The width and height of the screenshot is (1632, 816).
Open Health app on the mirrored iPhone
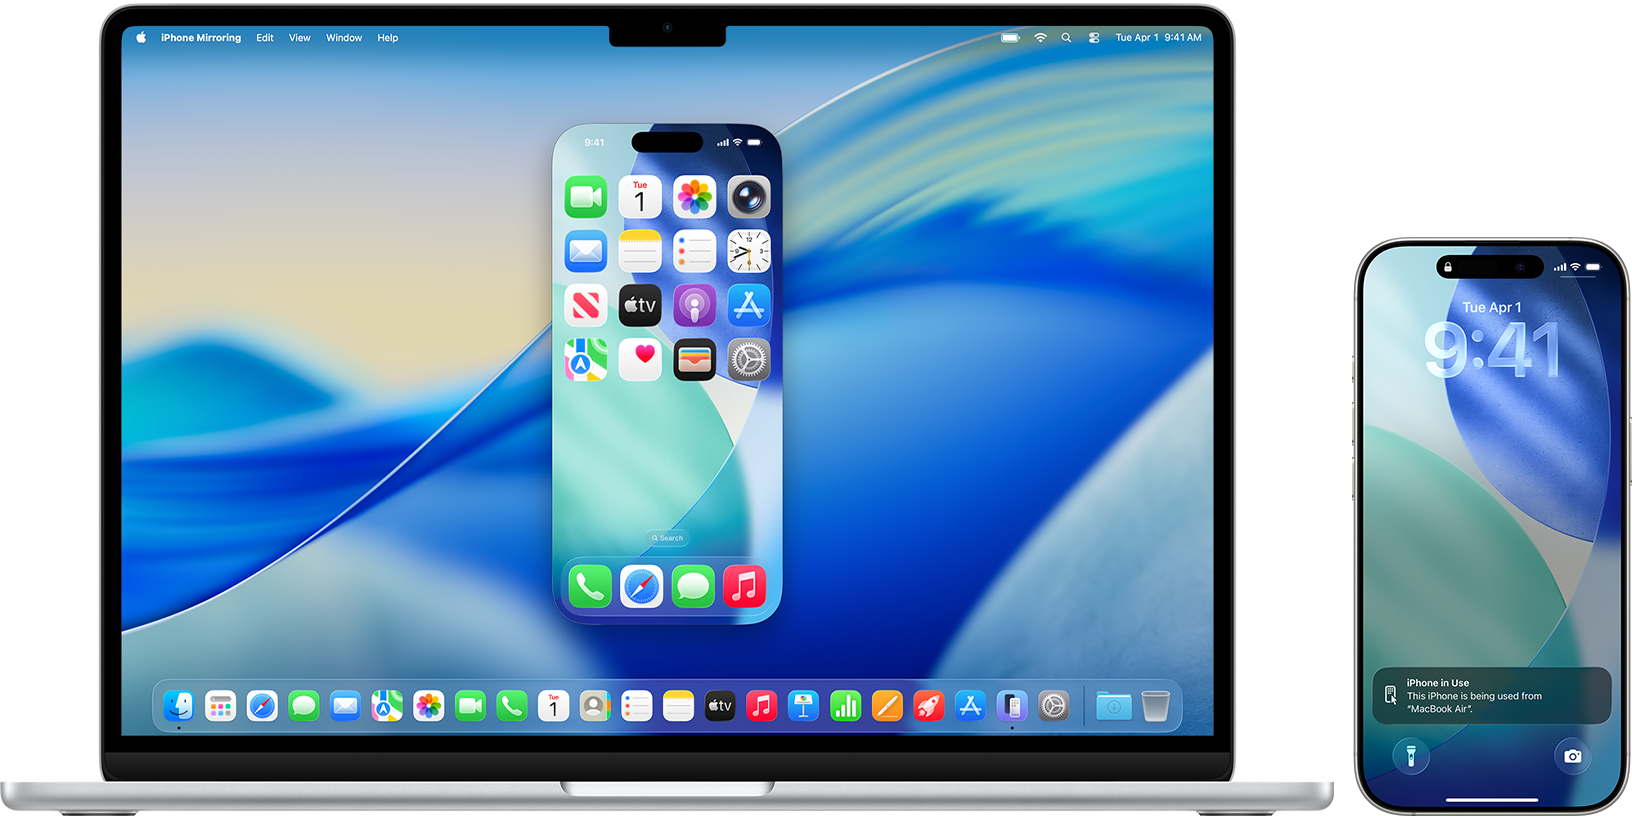[640, 360]
